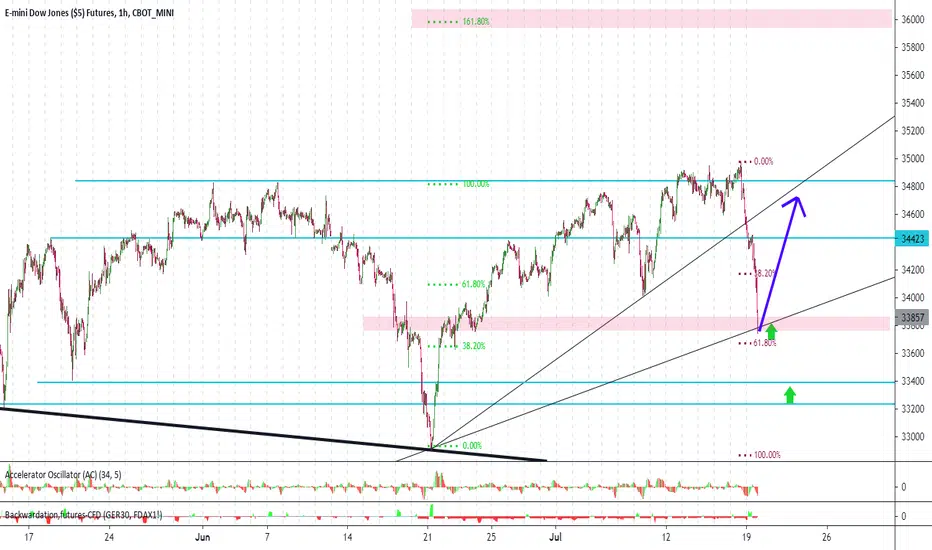Click the 34800 price axis label

click(x=912, y=186)
